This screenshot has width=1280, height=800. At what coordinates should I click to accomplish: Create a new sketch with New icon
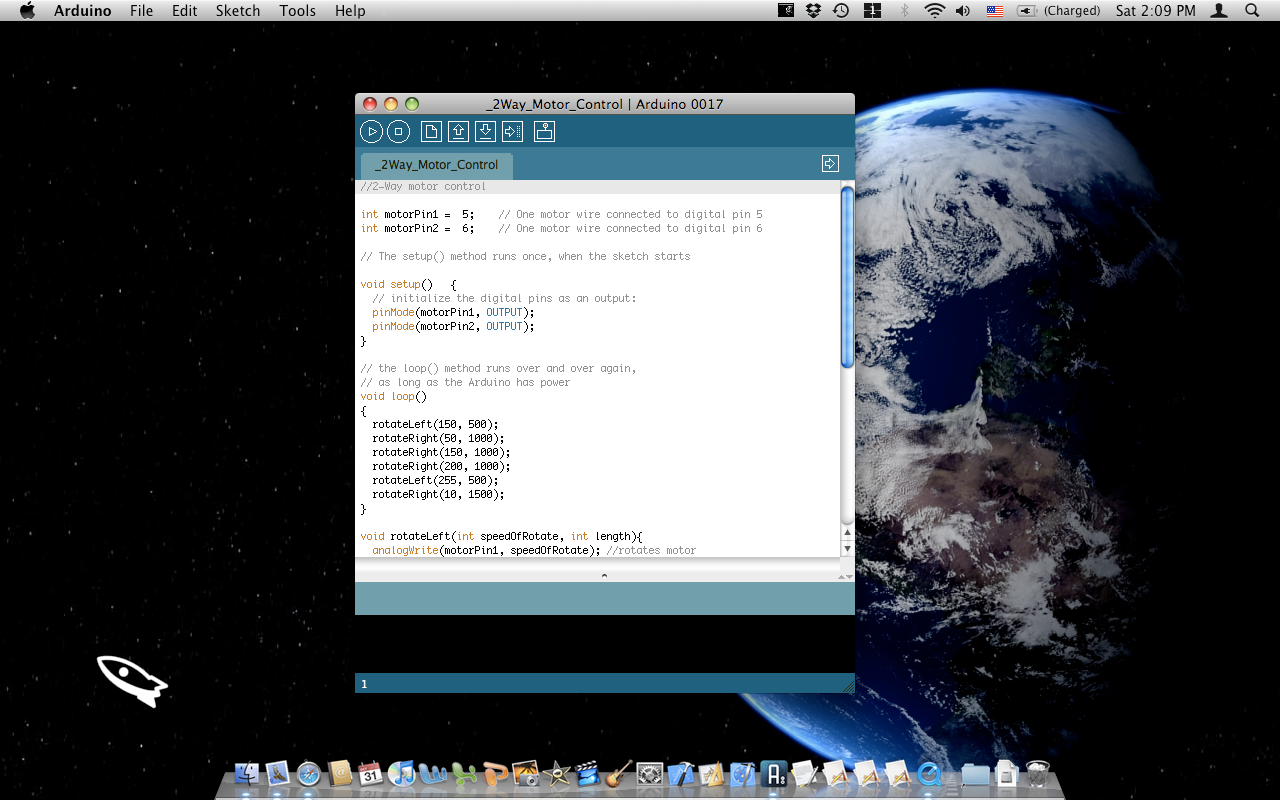pyautogui.click(x=431, y=131)
